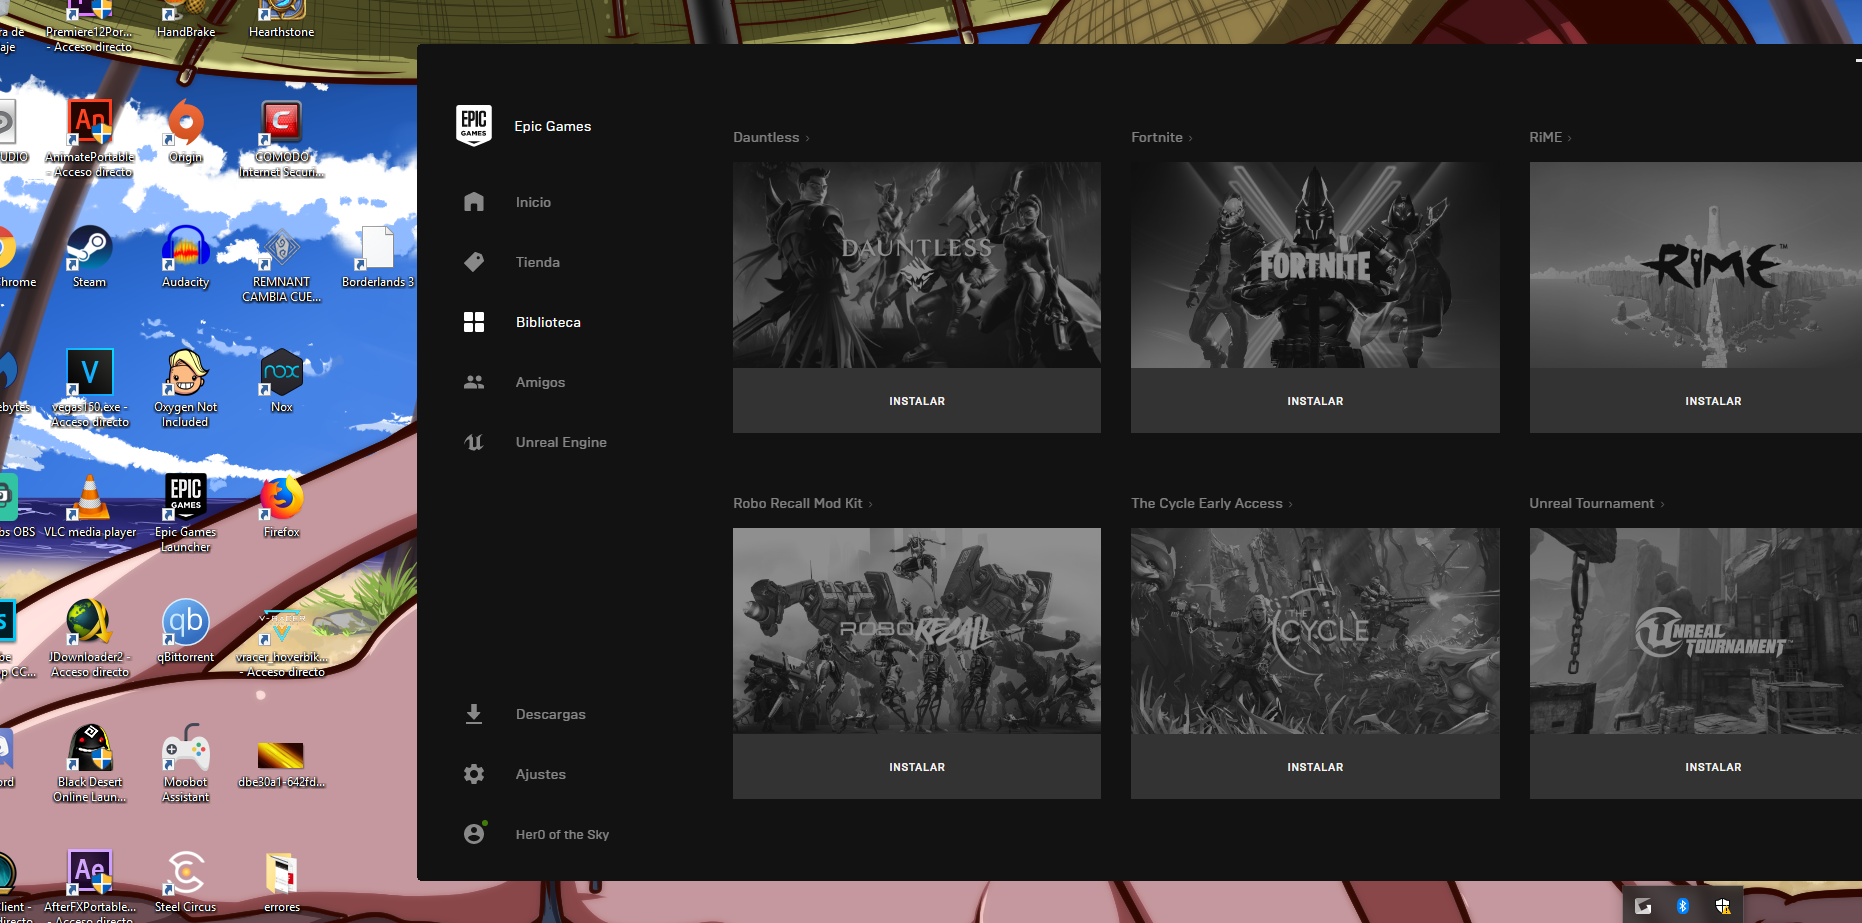Switch to Biblioteca in the sidebar
The height and width of the screenshot is (923, 1862).
(548, 322)
